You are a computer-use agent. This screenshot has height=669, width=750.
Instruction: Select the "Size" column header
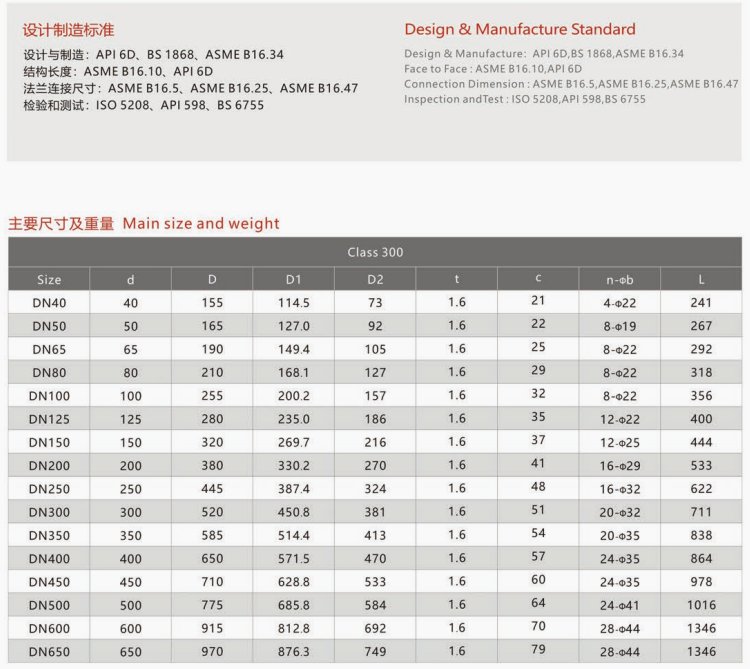[49, 279]
